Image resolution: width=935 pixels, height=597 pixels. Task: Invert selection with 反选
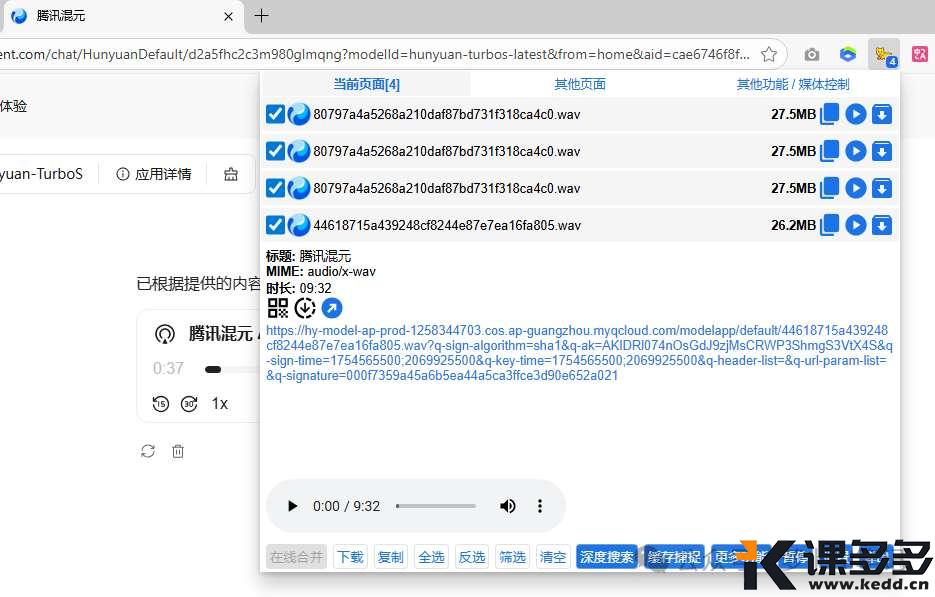[472, 557]
